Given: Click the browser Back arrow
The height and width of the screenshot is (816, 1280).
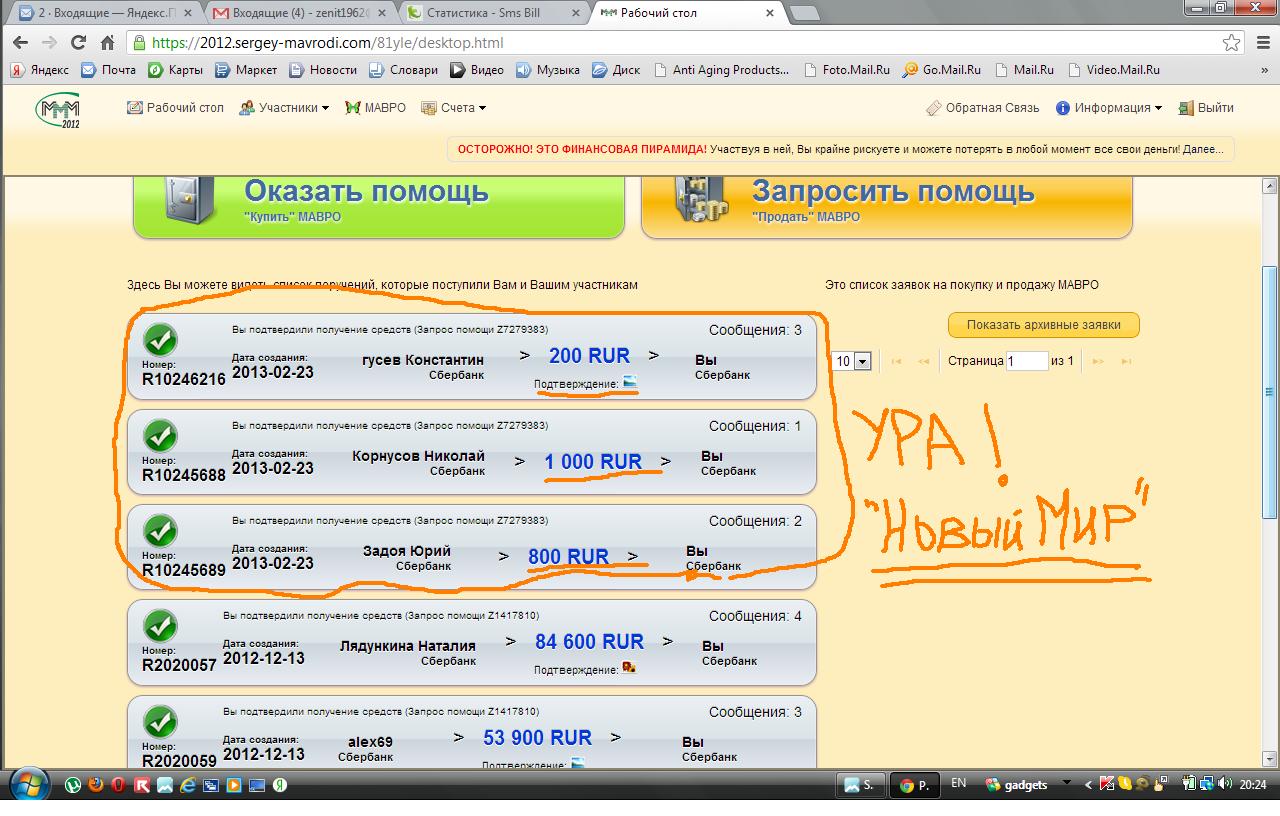Looking at the screenshot, I should [21, 43].
